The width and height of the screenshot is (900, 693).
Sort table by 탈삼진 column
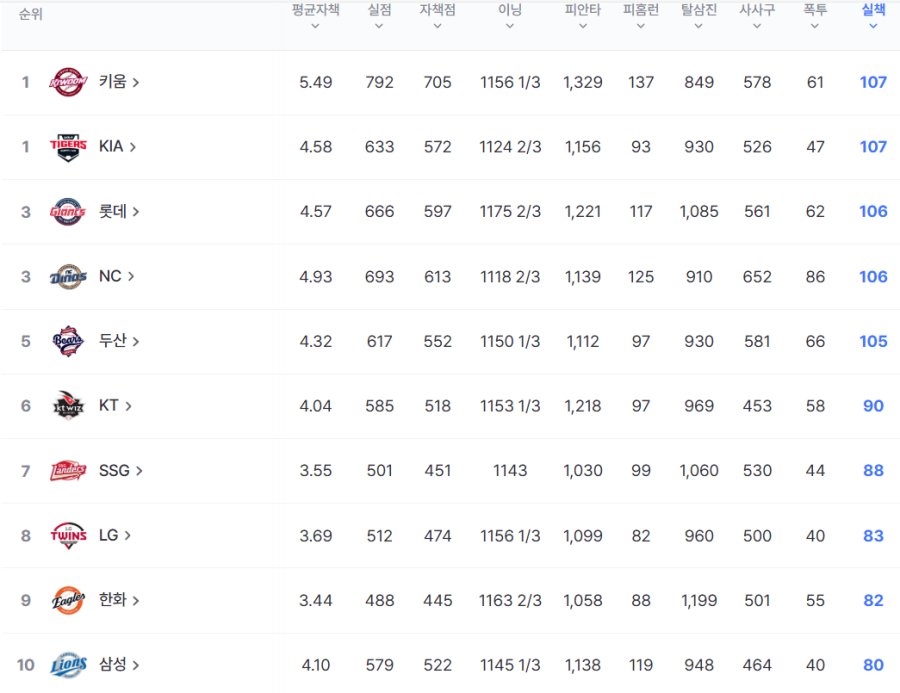(x=699, y=16)
